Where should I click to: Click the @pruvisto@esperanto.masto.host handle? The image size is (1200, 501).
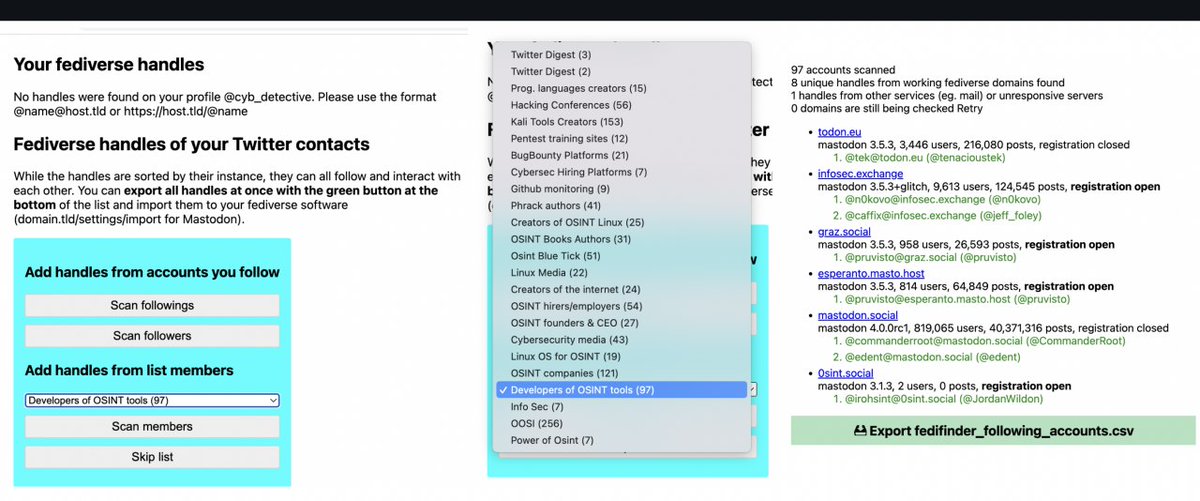(x=959, y=300)
